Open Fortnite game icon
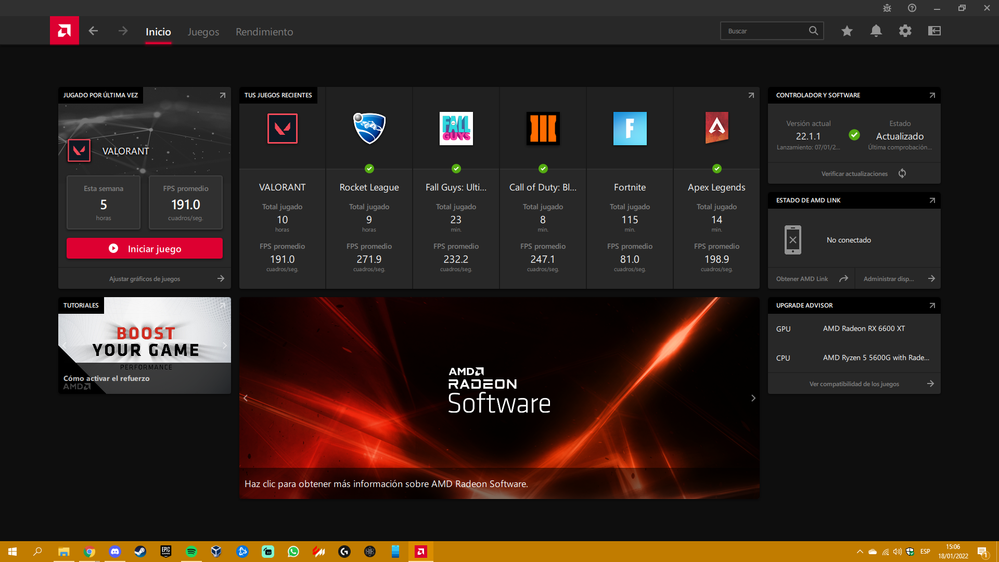 click(629, 129)
